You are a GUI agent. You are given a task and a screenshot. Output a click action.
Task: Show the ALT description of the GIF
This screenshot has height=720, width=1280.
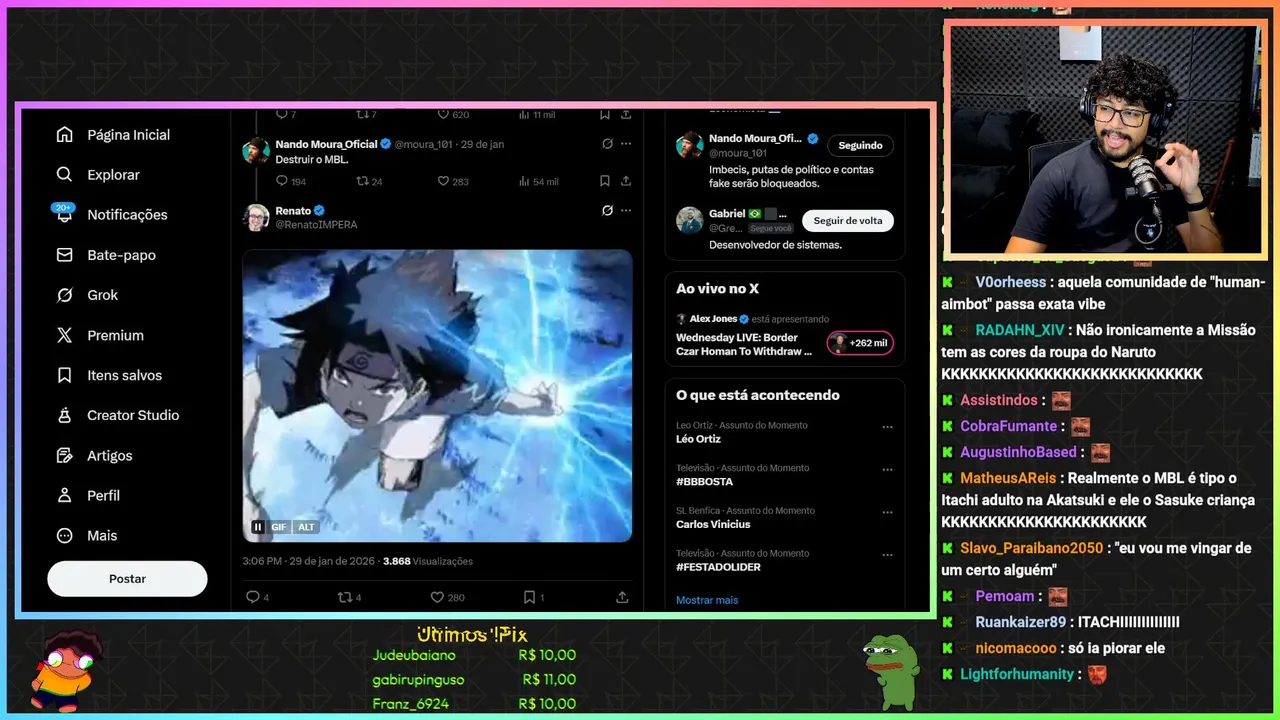click(x=306, y=527)
